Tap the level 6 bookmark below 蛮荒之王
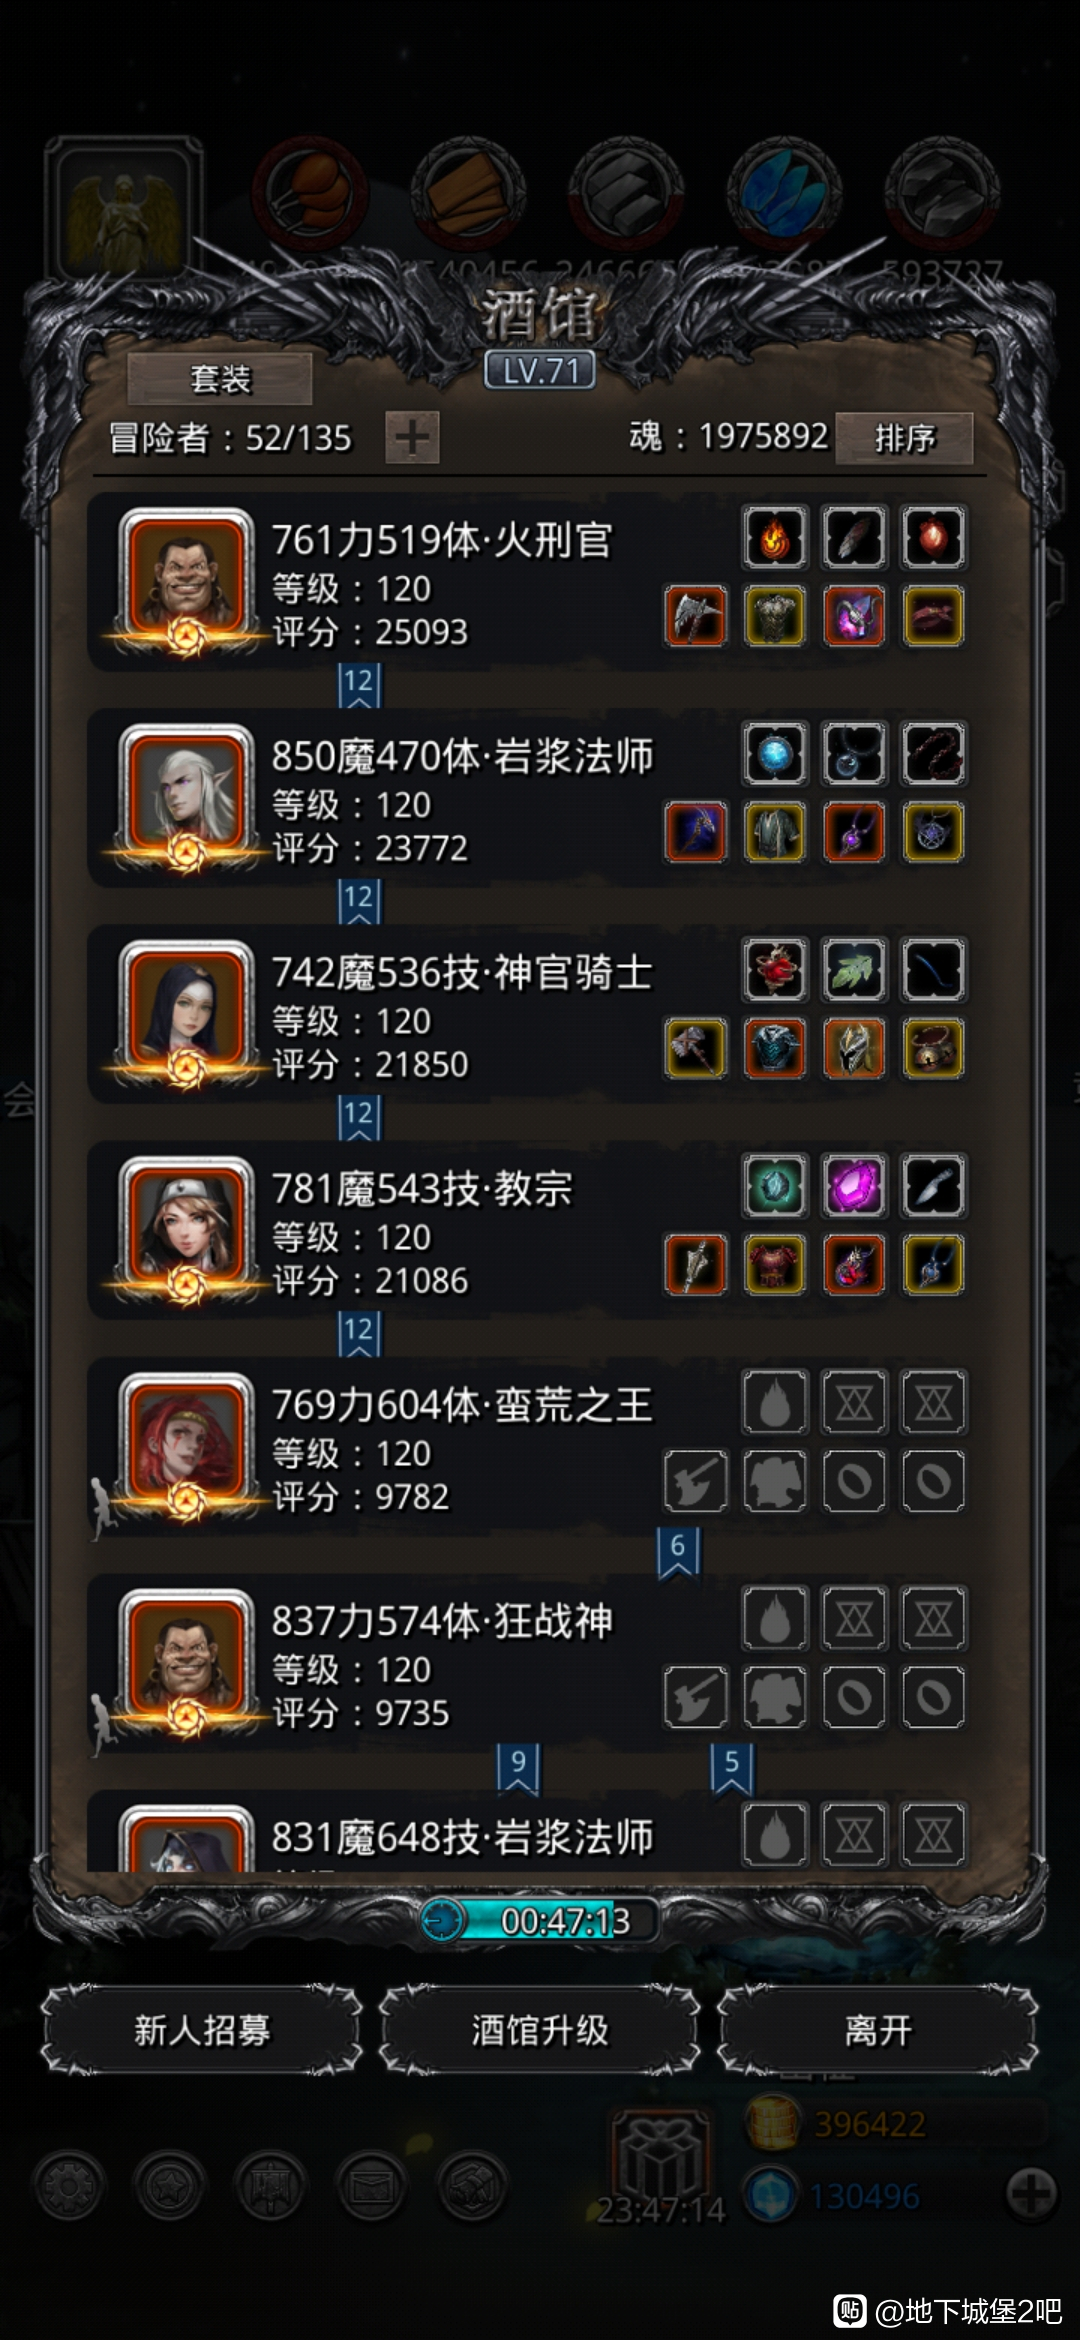Screen dimensions: 1080x2340 tap(678, 1551)
